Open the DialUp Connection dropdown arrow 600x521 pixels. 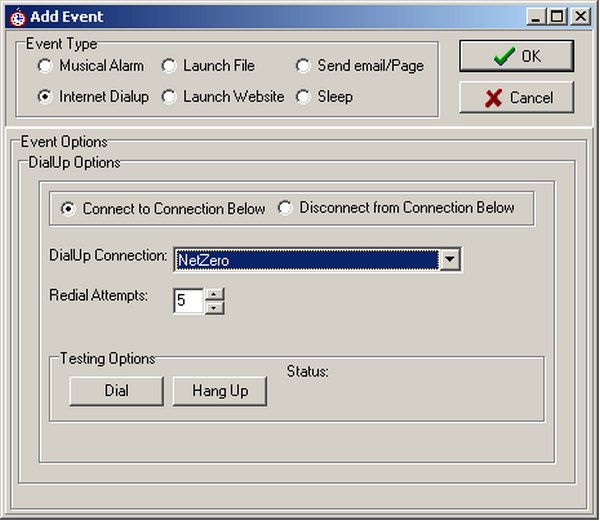450,260
